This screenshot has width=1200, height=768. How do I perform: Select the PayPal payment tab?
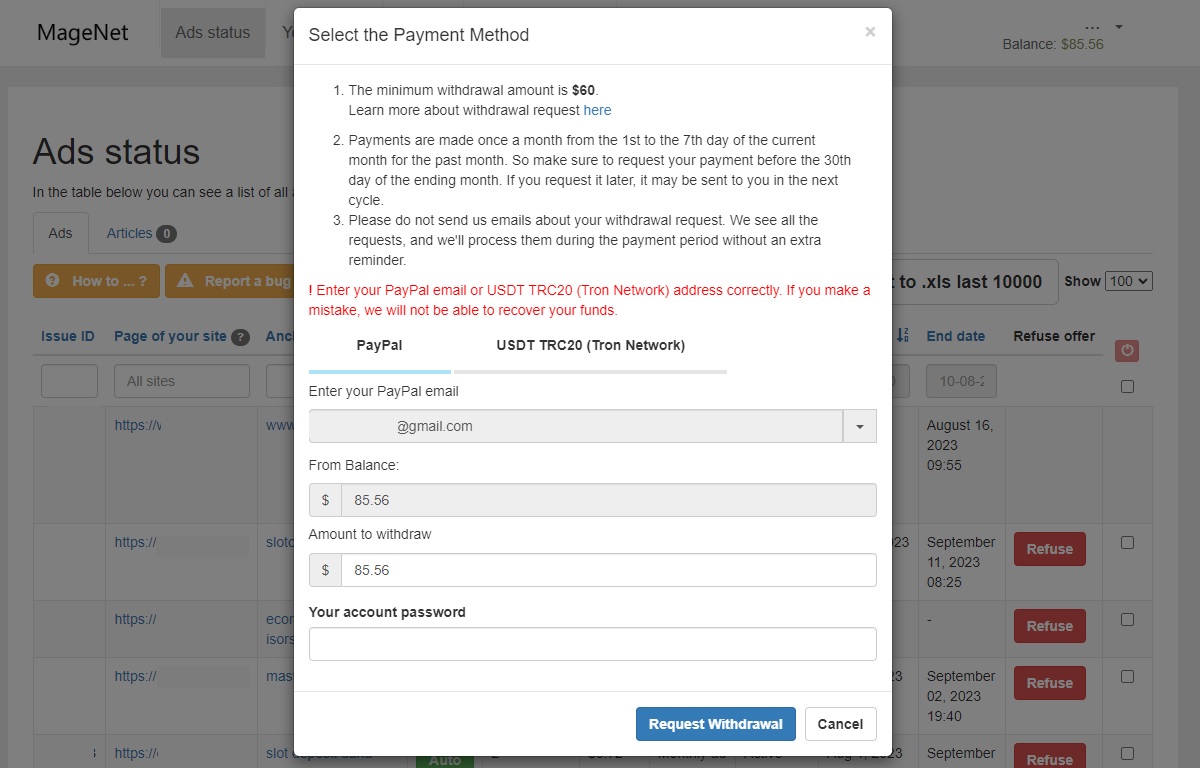380,346
